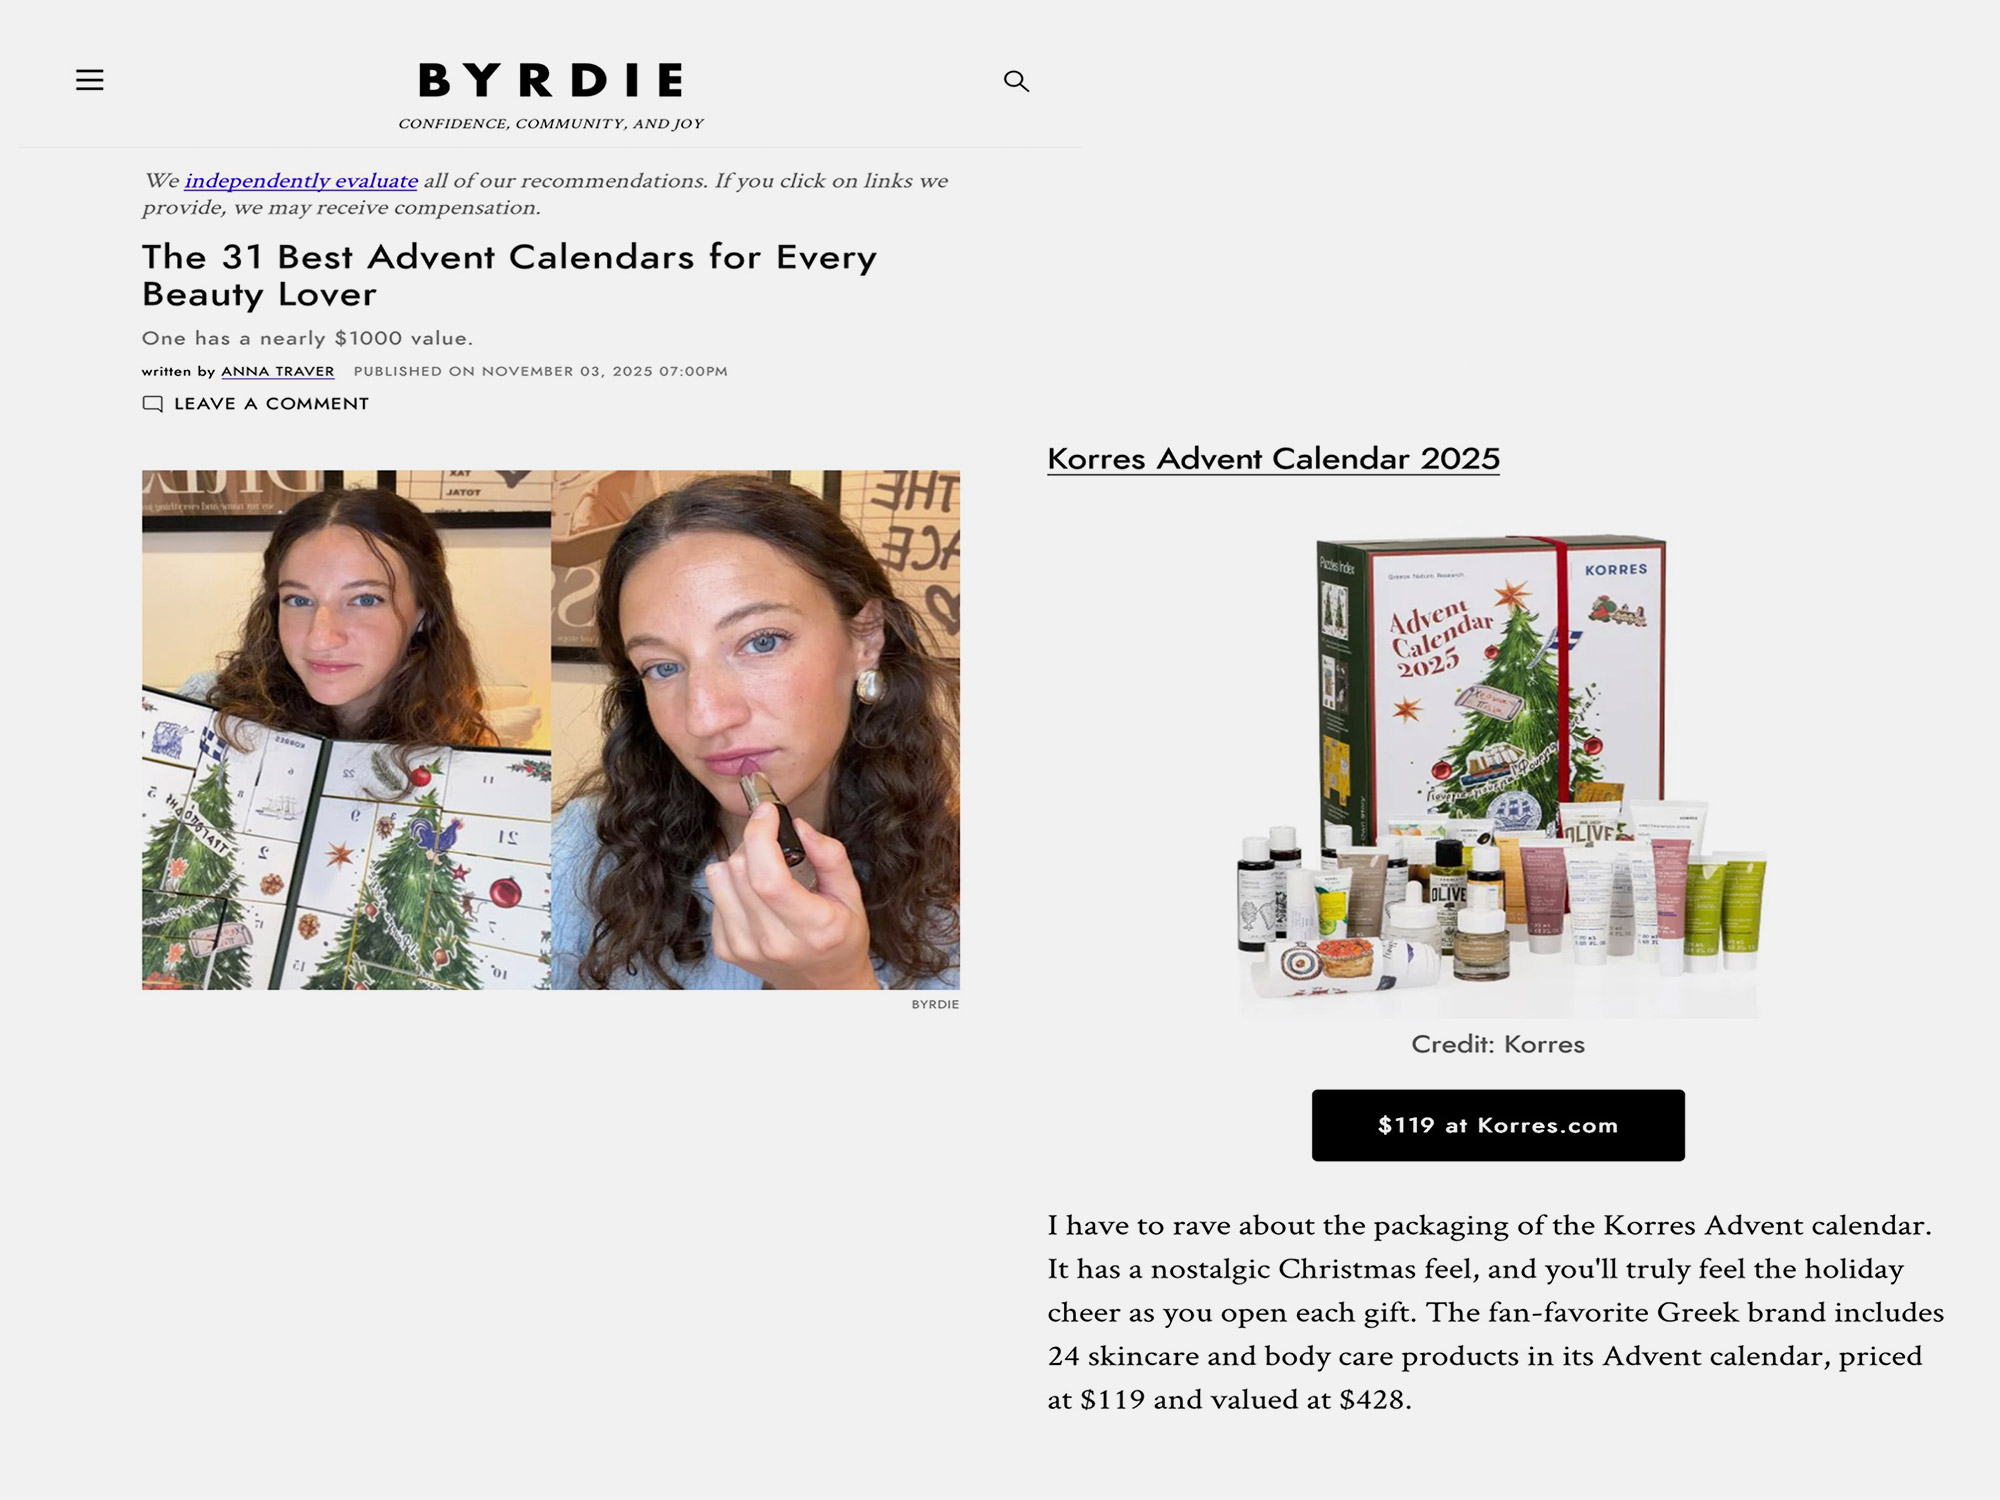Open the Korres Advent Calendar 2025 heading link

pyautogui.click(x=1273, y=458)
